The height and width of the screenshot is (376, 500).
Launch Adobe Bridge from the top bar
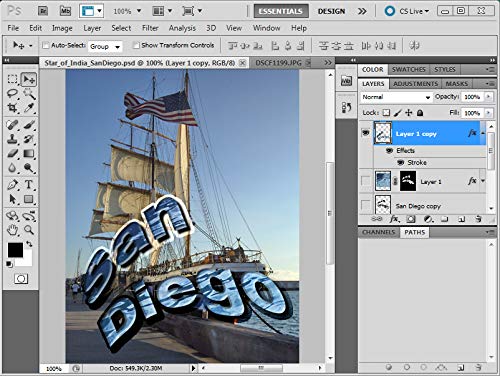pos(42,11)
